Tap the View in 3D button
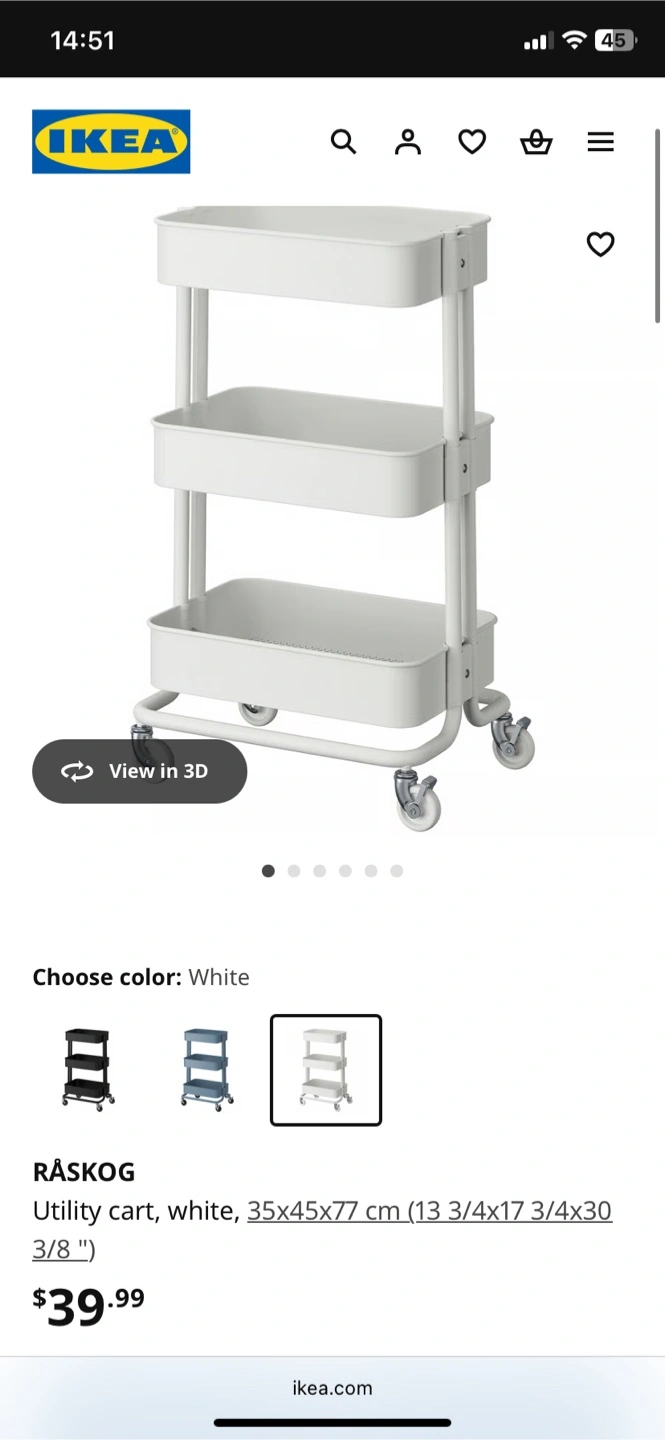Screen dimensions: 665x1440 (x=139, y=771)
